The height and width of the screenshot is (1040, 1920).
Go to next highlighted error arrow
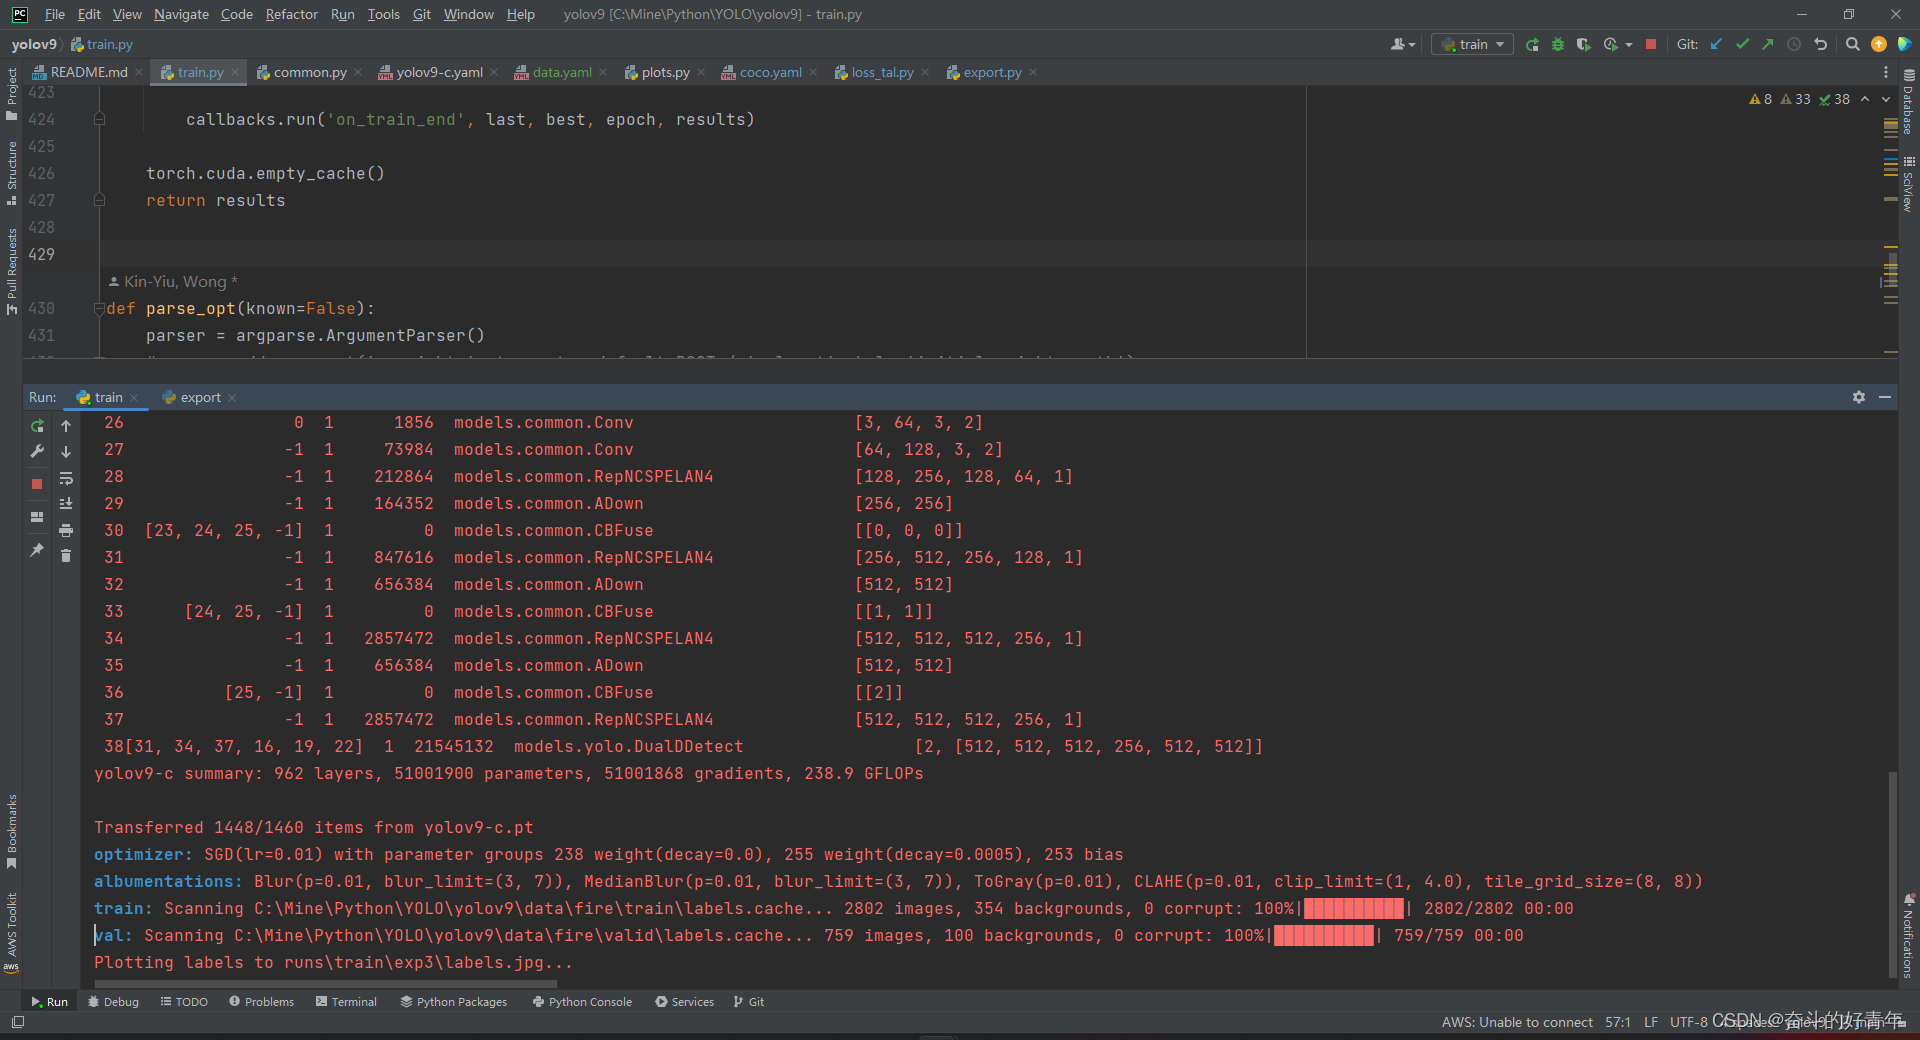[1886, 99]
